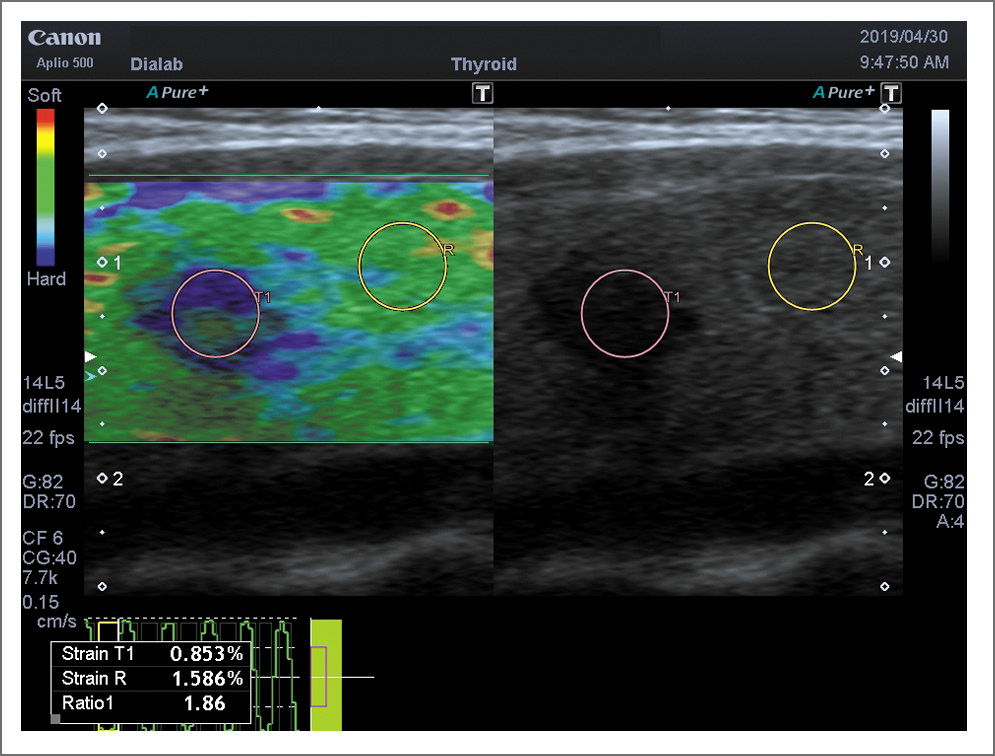Click the white focus triangle beside the elastogram
The image size is (995, 756).
(x=92, y=357)
